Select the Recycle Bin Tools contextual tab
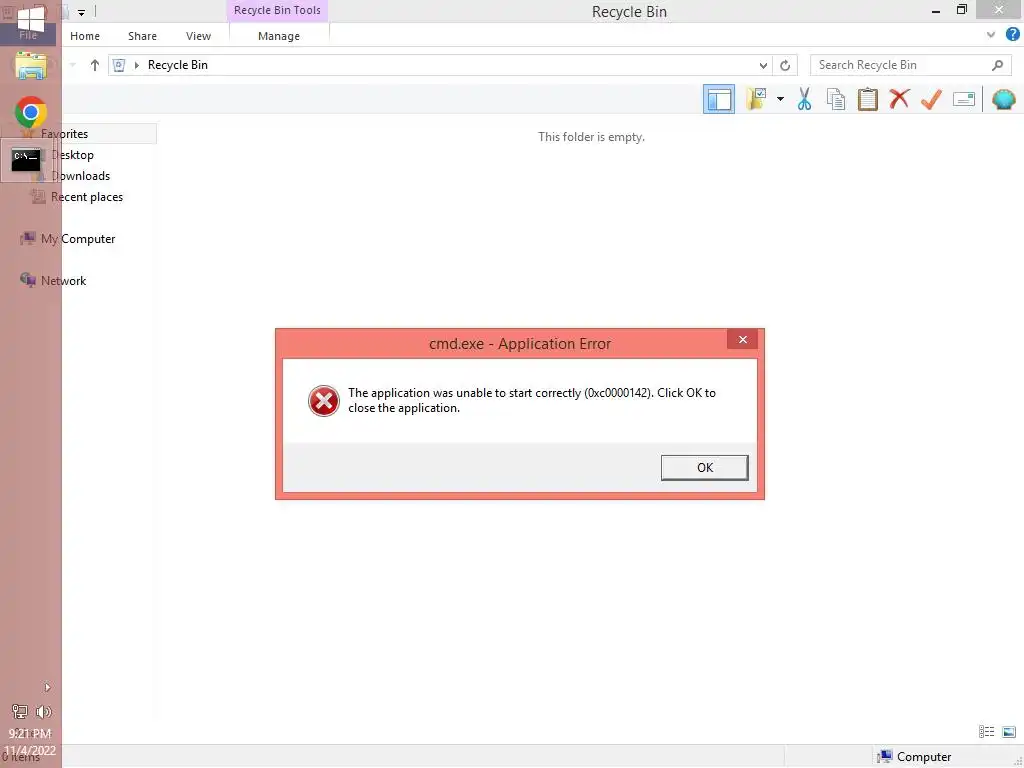This screenshot has width=1024, height=768. point(278,10)
